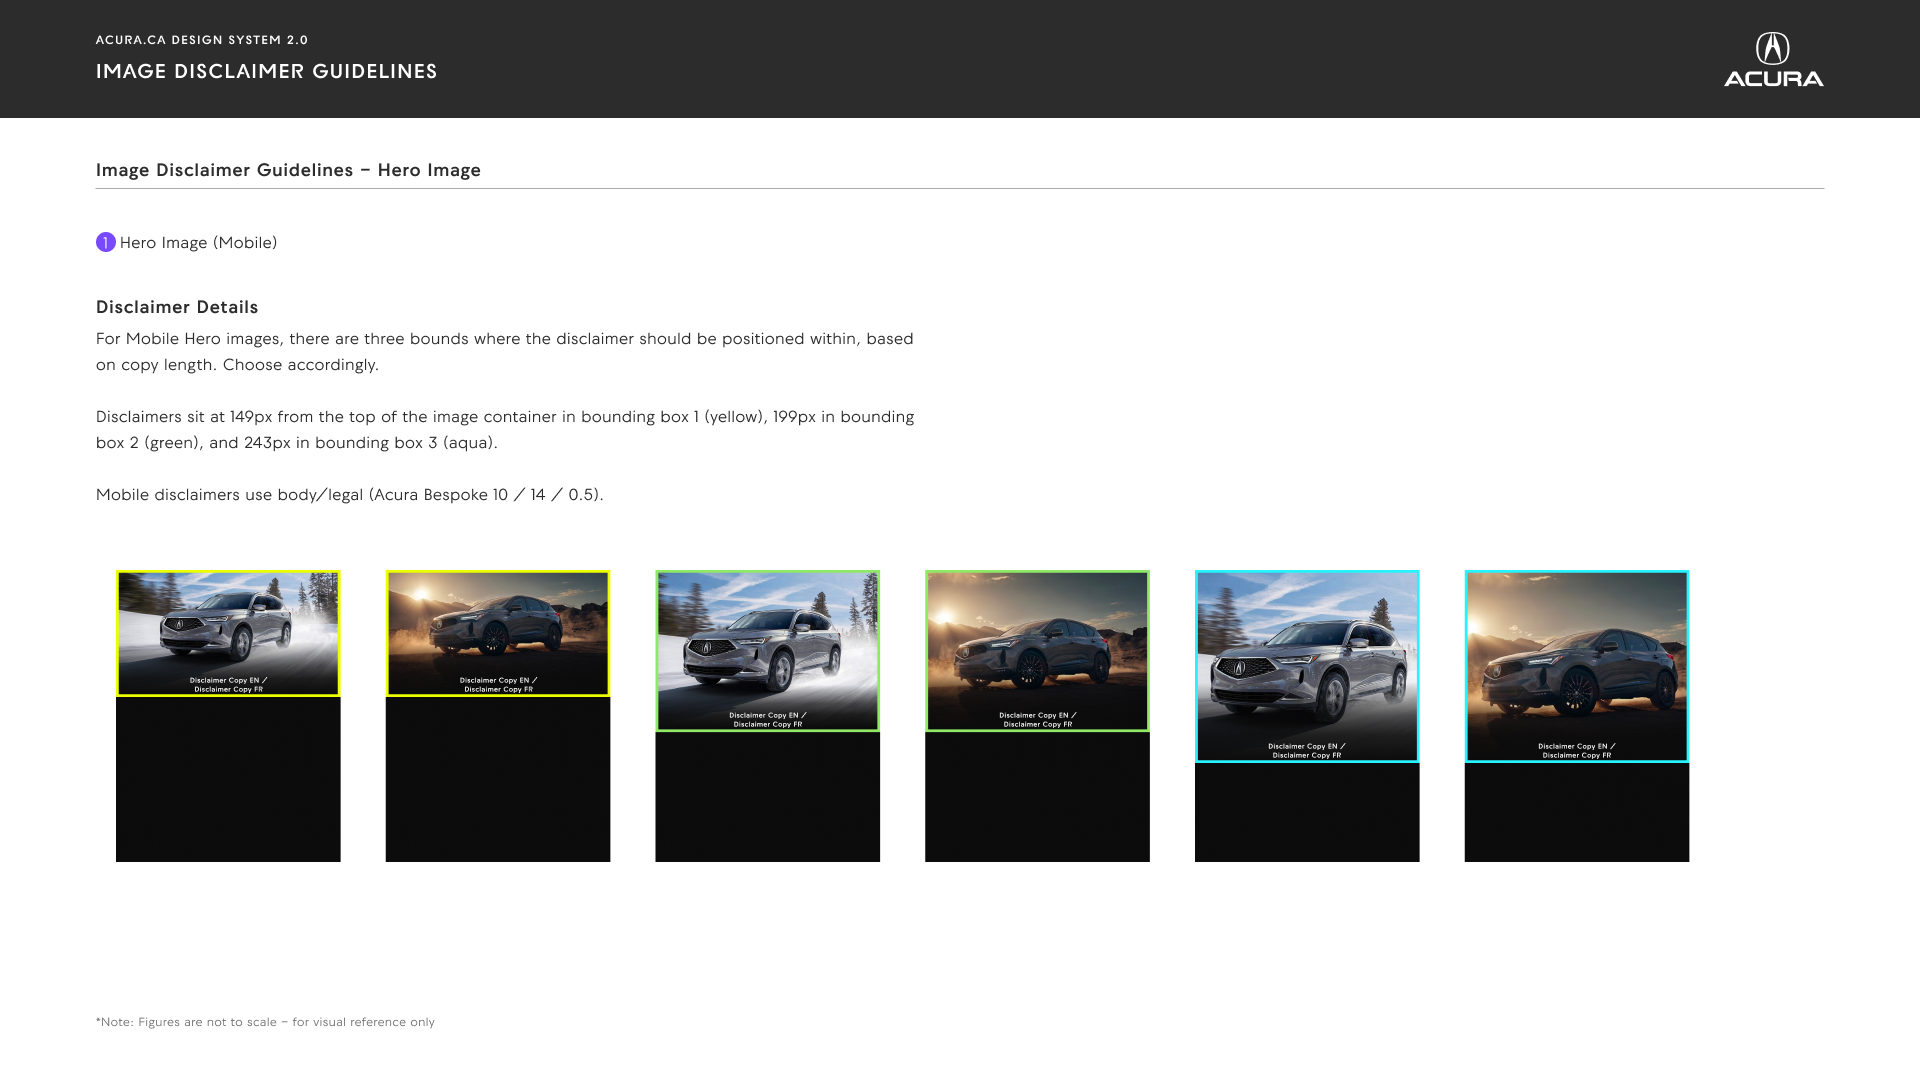The image size is (1920, 1080).
Task: Click disclaimer copy in second yellow thumbnail
Action: (x=498, y=685)
